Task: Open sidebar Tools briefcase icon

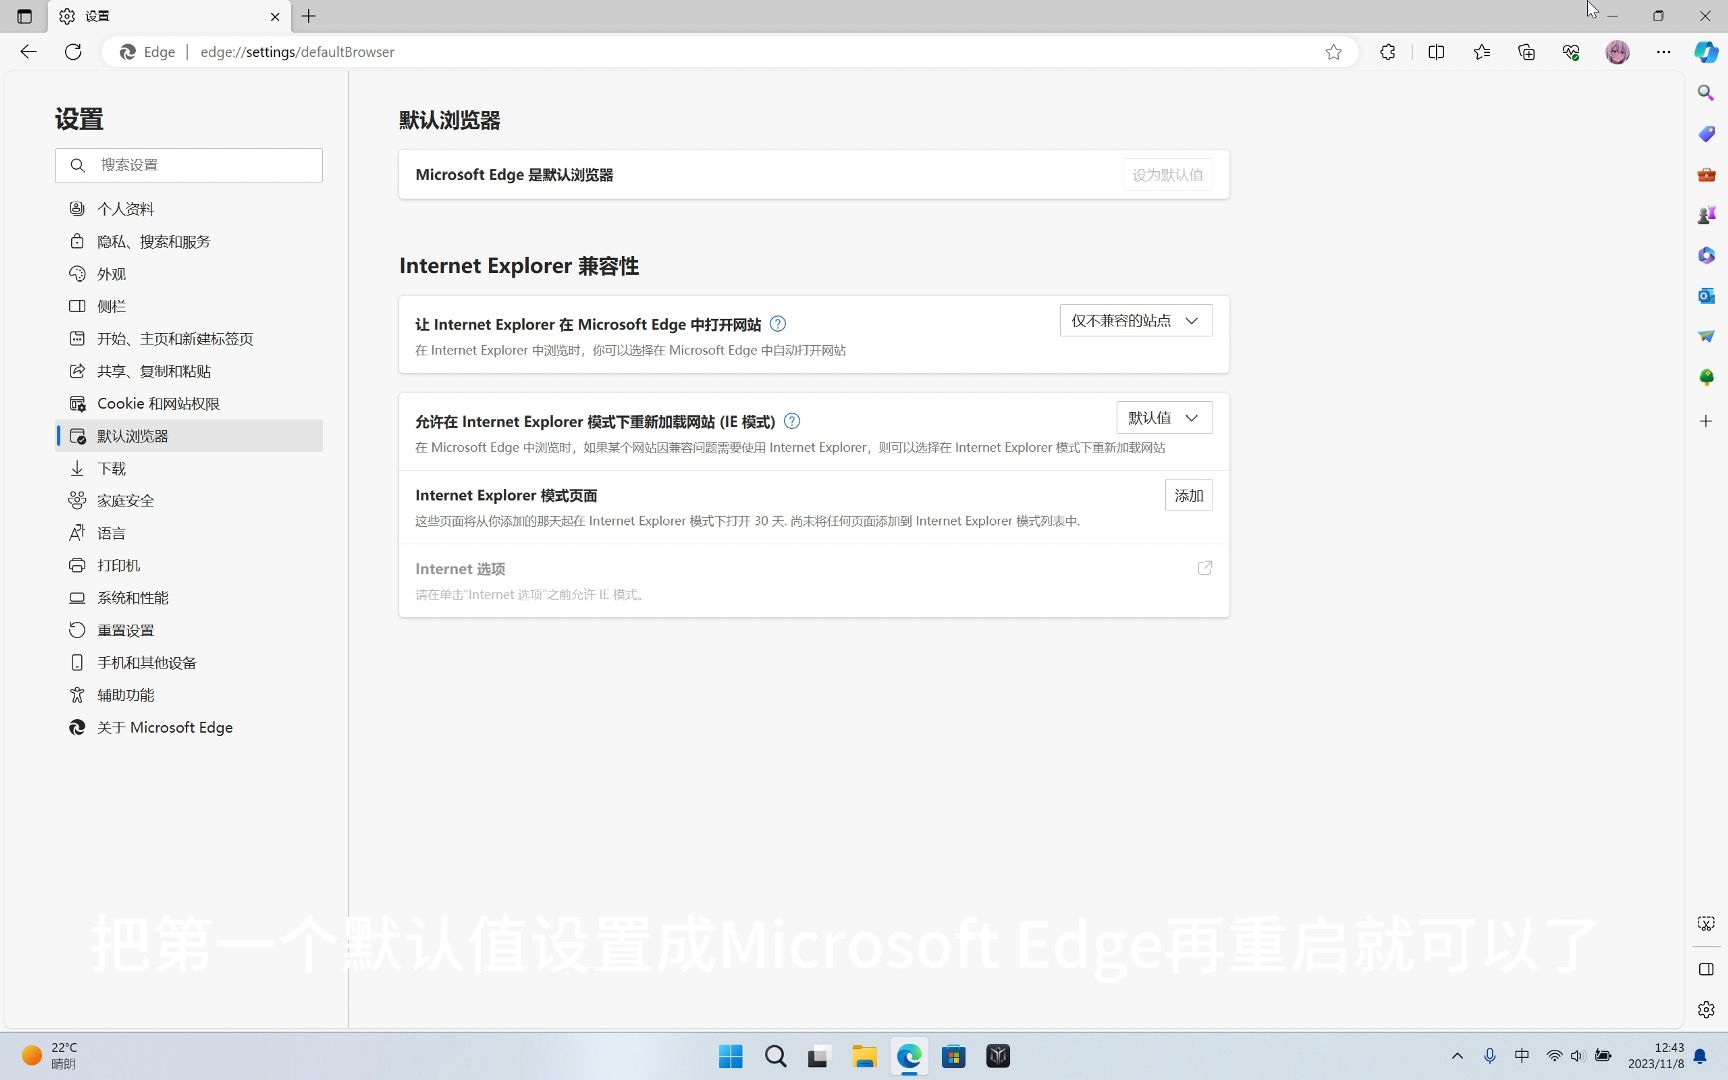Action: click(x=1706, y=175)
